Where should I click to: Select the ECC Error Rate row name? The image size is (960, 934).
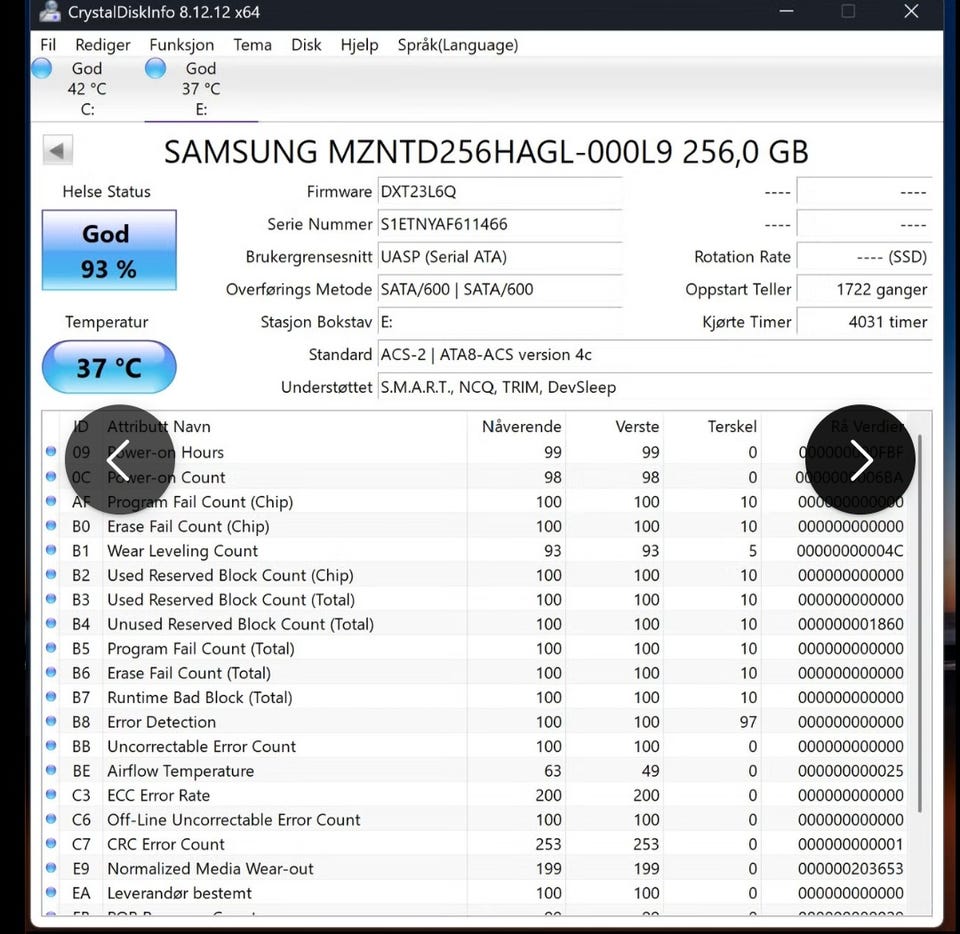click(x=159, y=795)
